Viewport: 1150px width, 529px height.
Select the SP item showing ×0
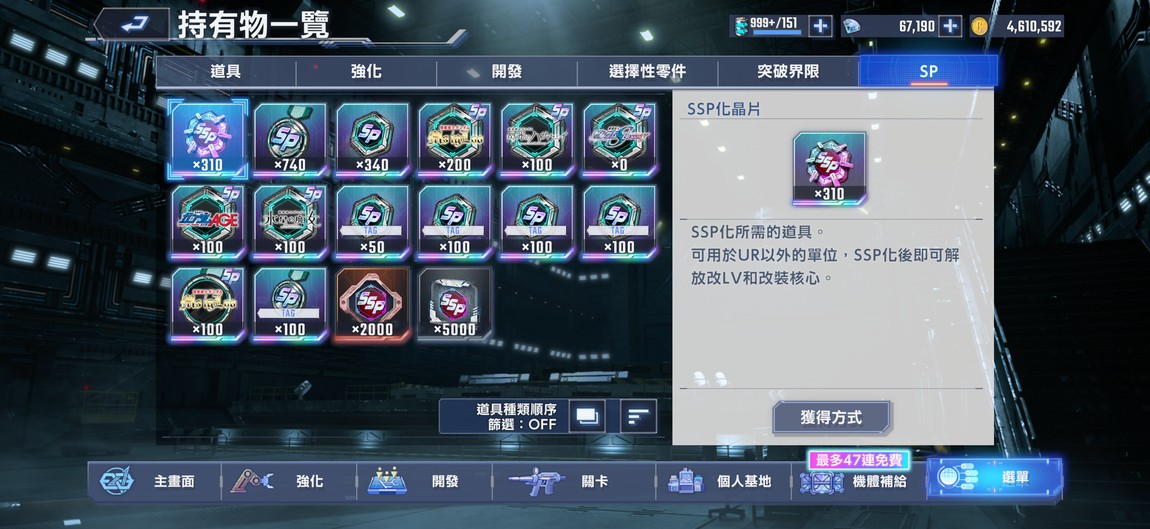coord(619,139)
